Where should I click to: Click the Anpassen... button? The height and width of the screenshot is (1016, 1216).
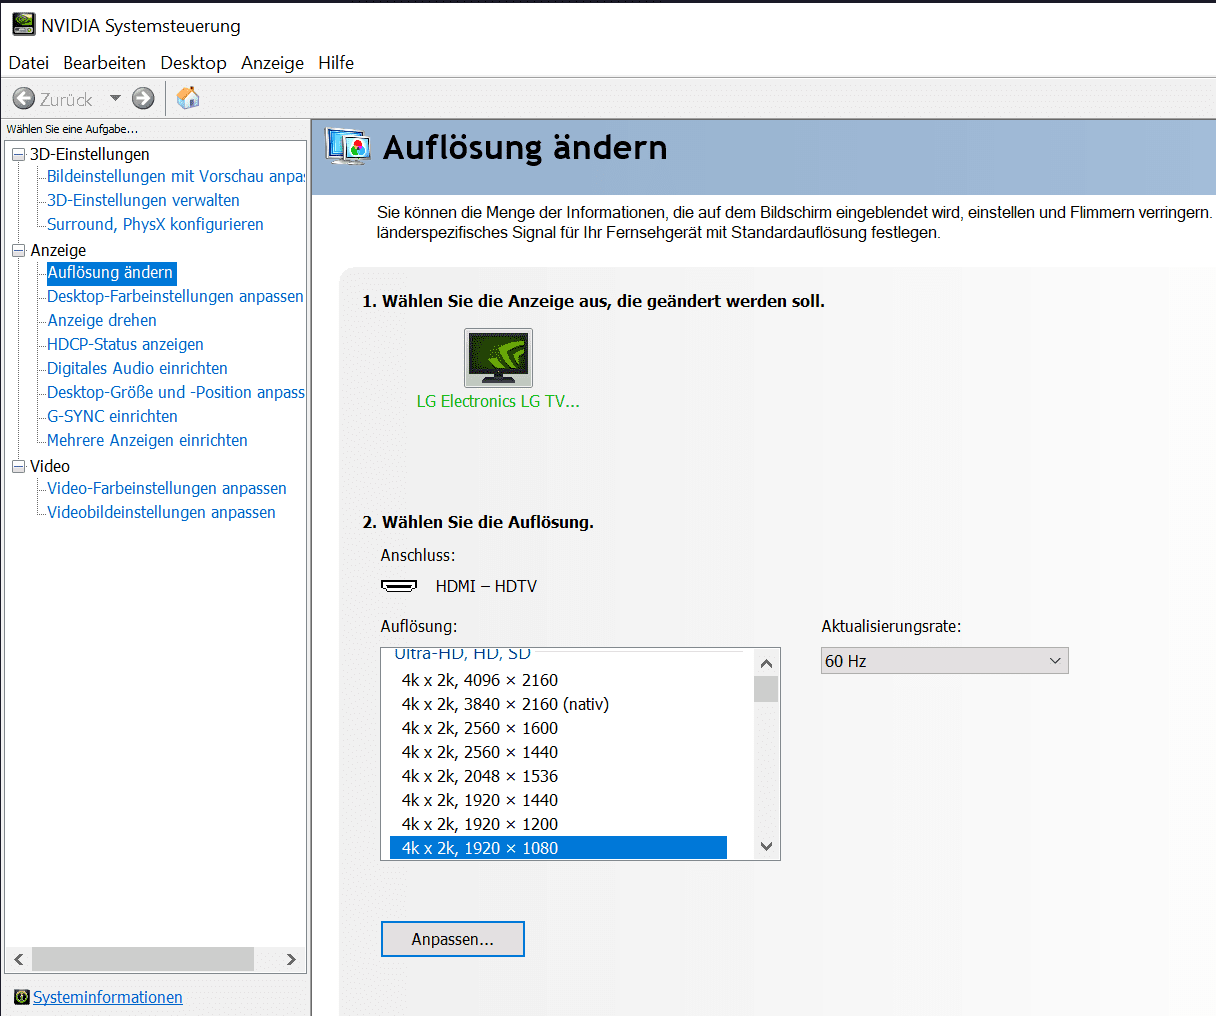[453, 939]
